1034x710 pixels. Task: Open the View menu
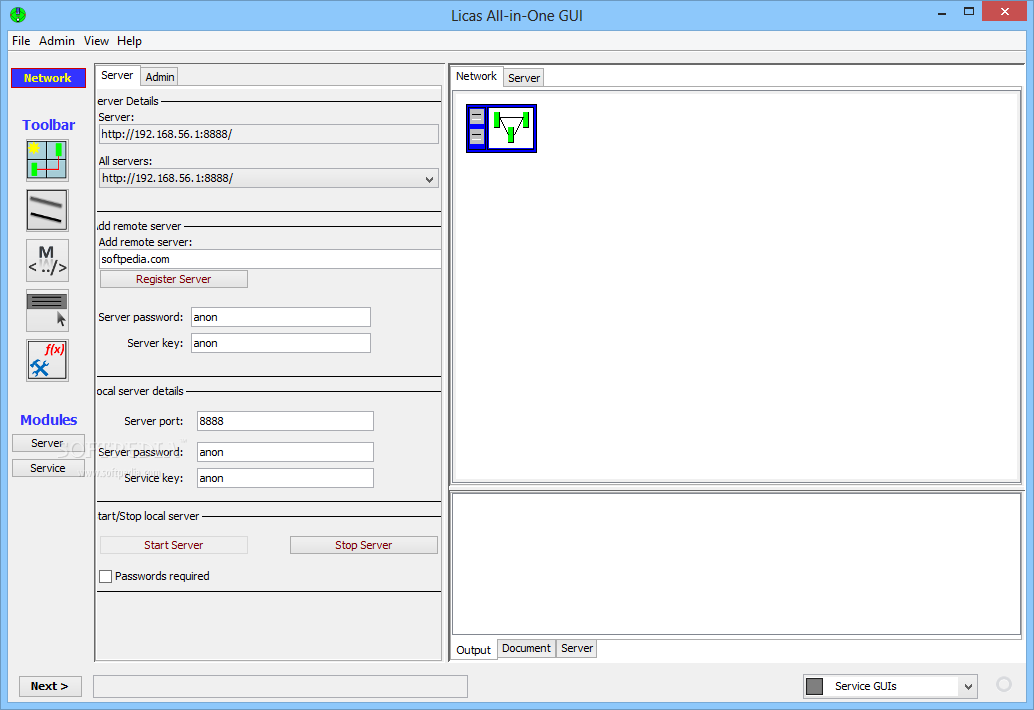(96, 41)
